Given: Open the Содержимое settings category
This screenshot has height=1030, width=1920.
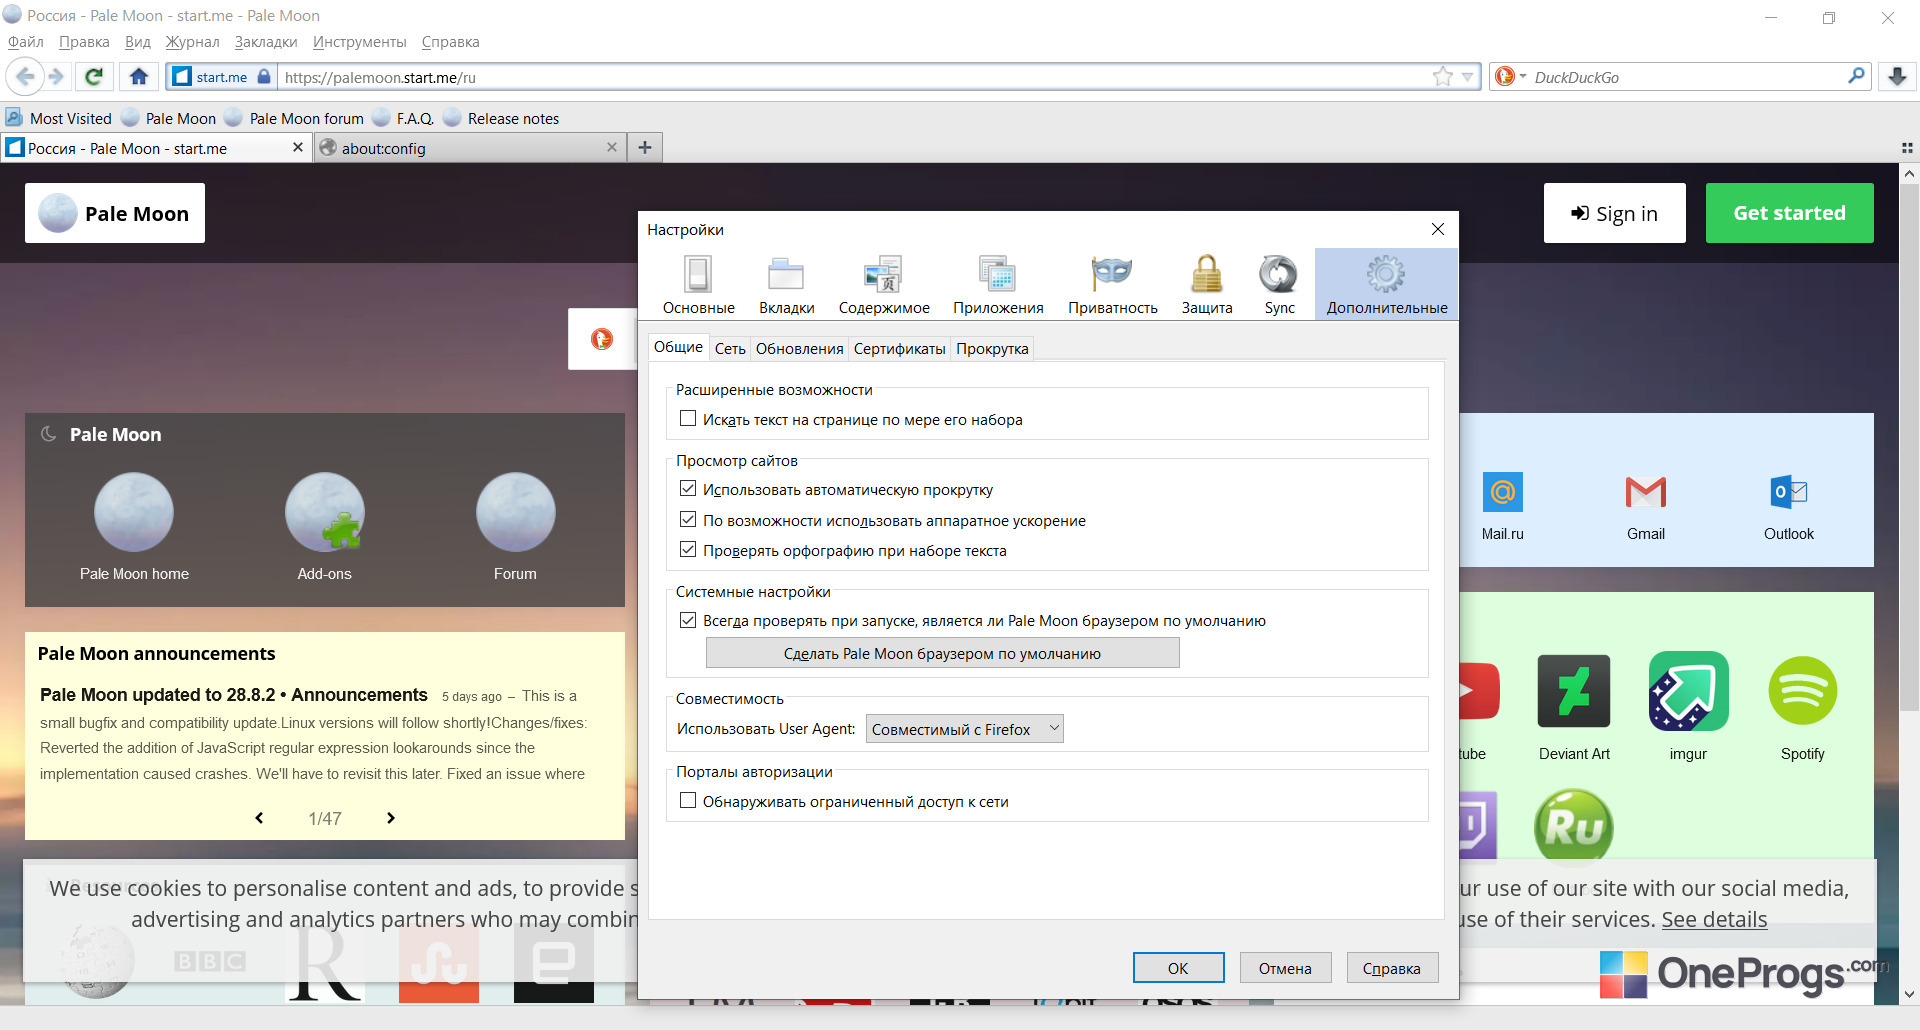Looking at the screenshot, I should click(x=884, y=284).
